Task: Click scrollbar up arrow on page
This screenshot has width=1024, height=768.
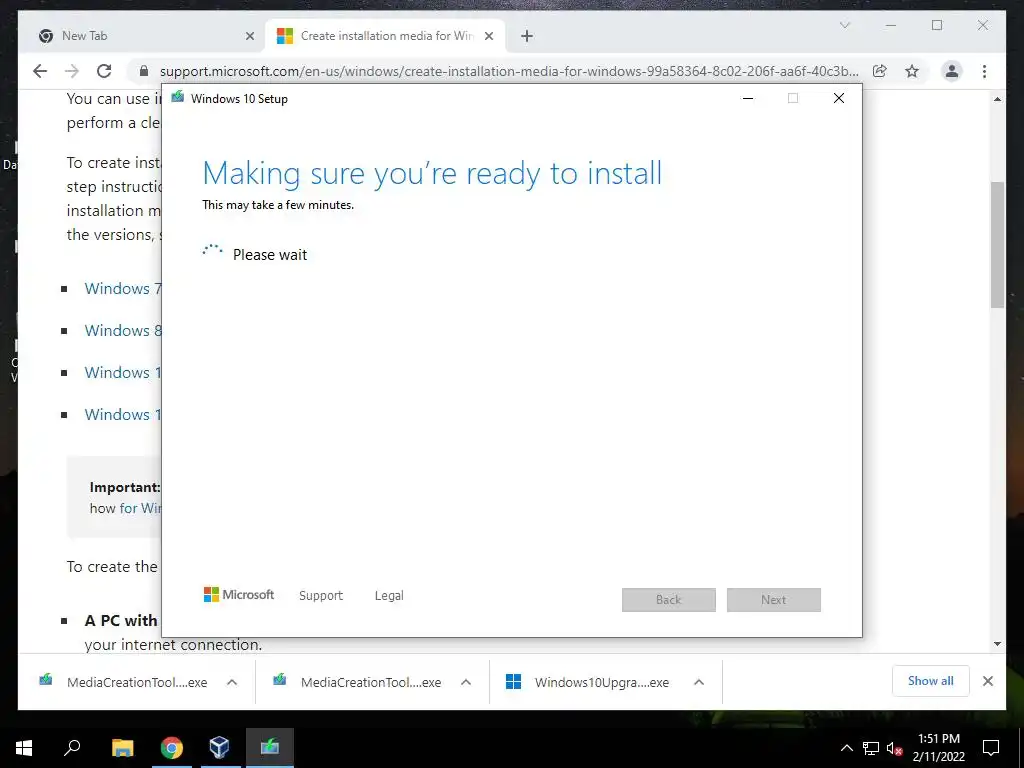Action: tap(997, 99)
